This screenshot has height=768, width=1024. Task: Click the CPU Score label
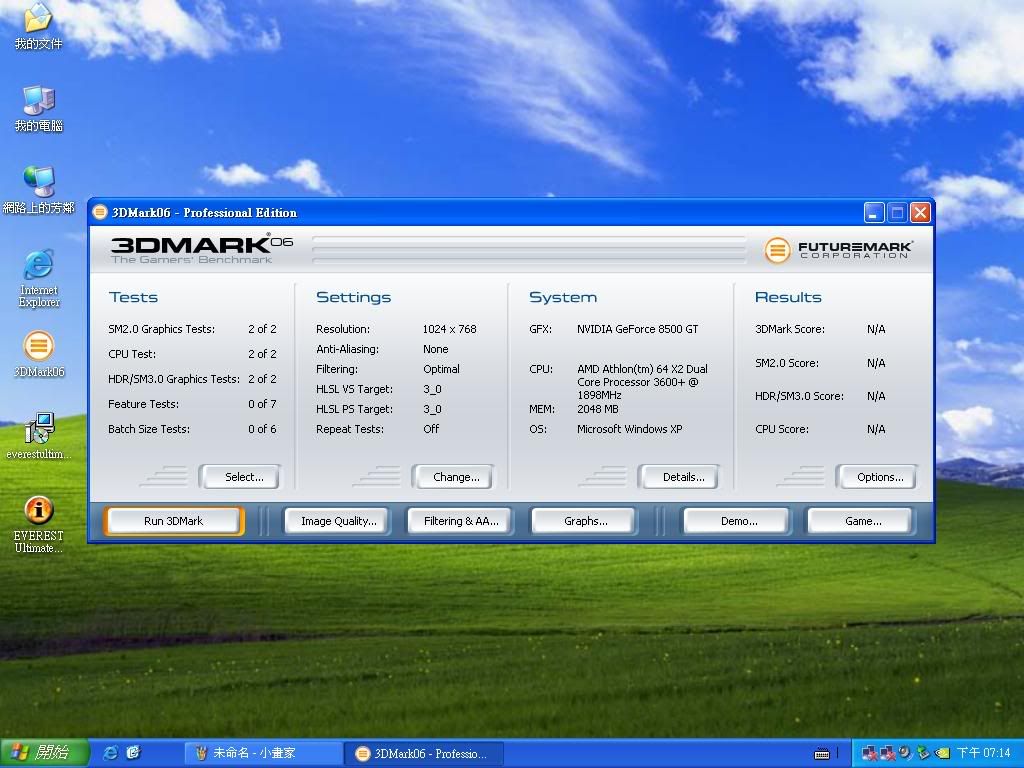point(782,429)
